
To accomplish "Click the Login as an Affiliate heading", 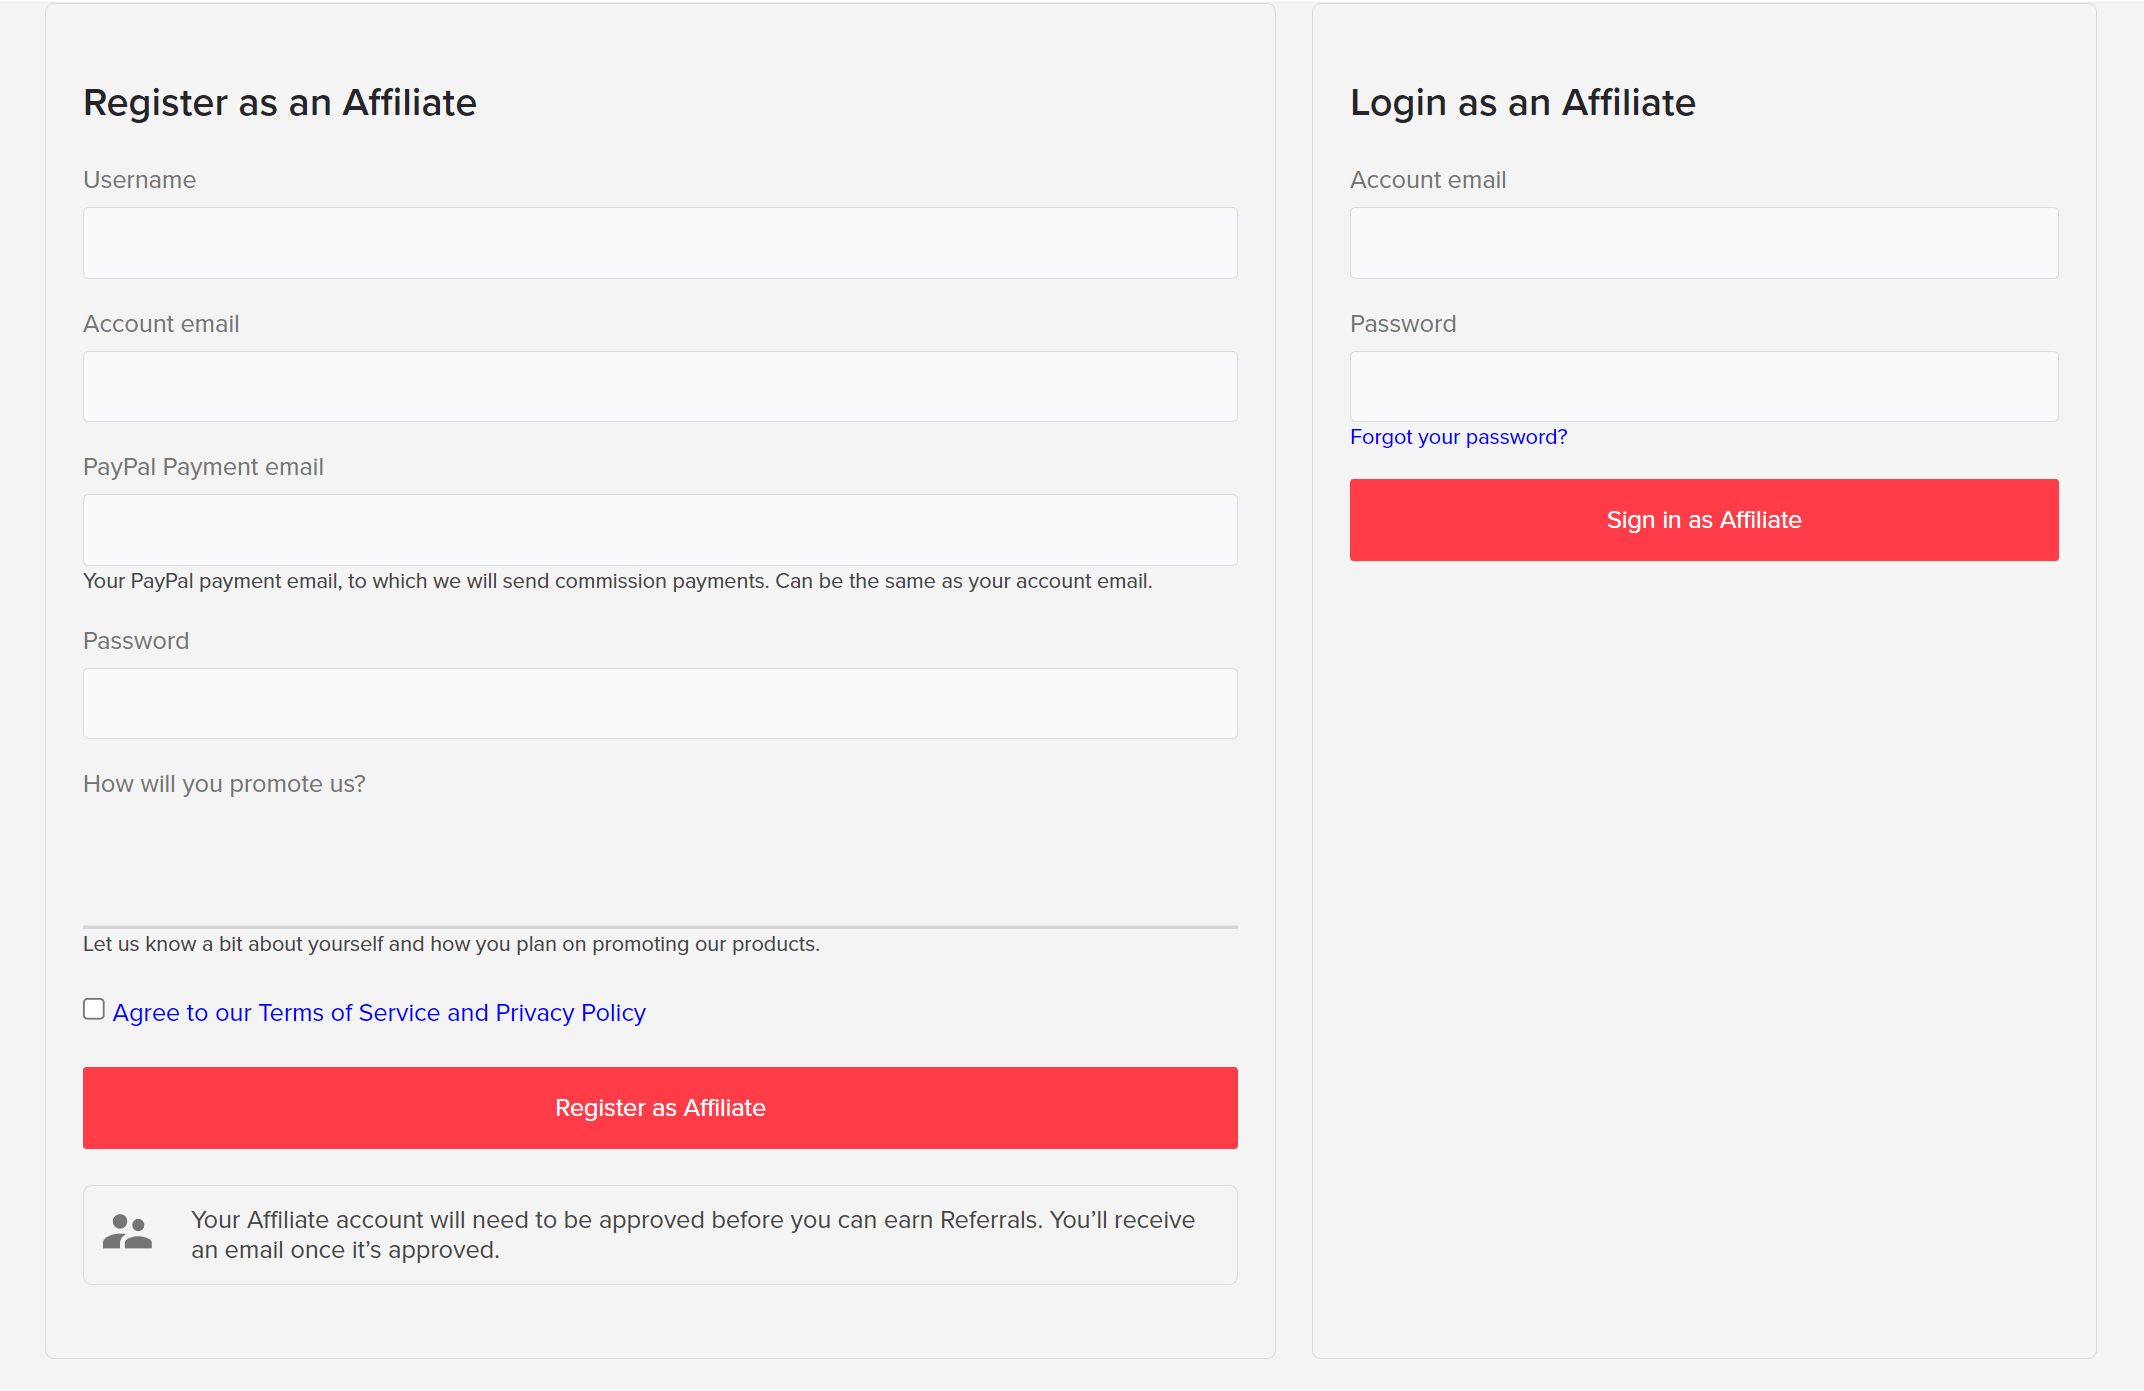I will pyautogui.click(x=1522, y=103).
